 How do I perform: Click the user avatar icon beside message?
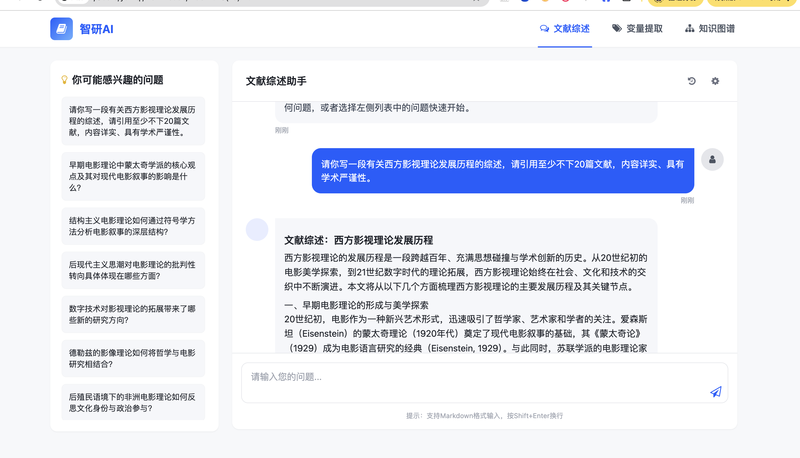[x=712, y=160]
